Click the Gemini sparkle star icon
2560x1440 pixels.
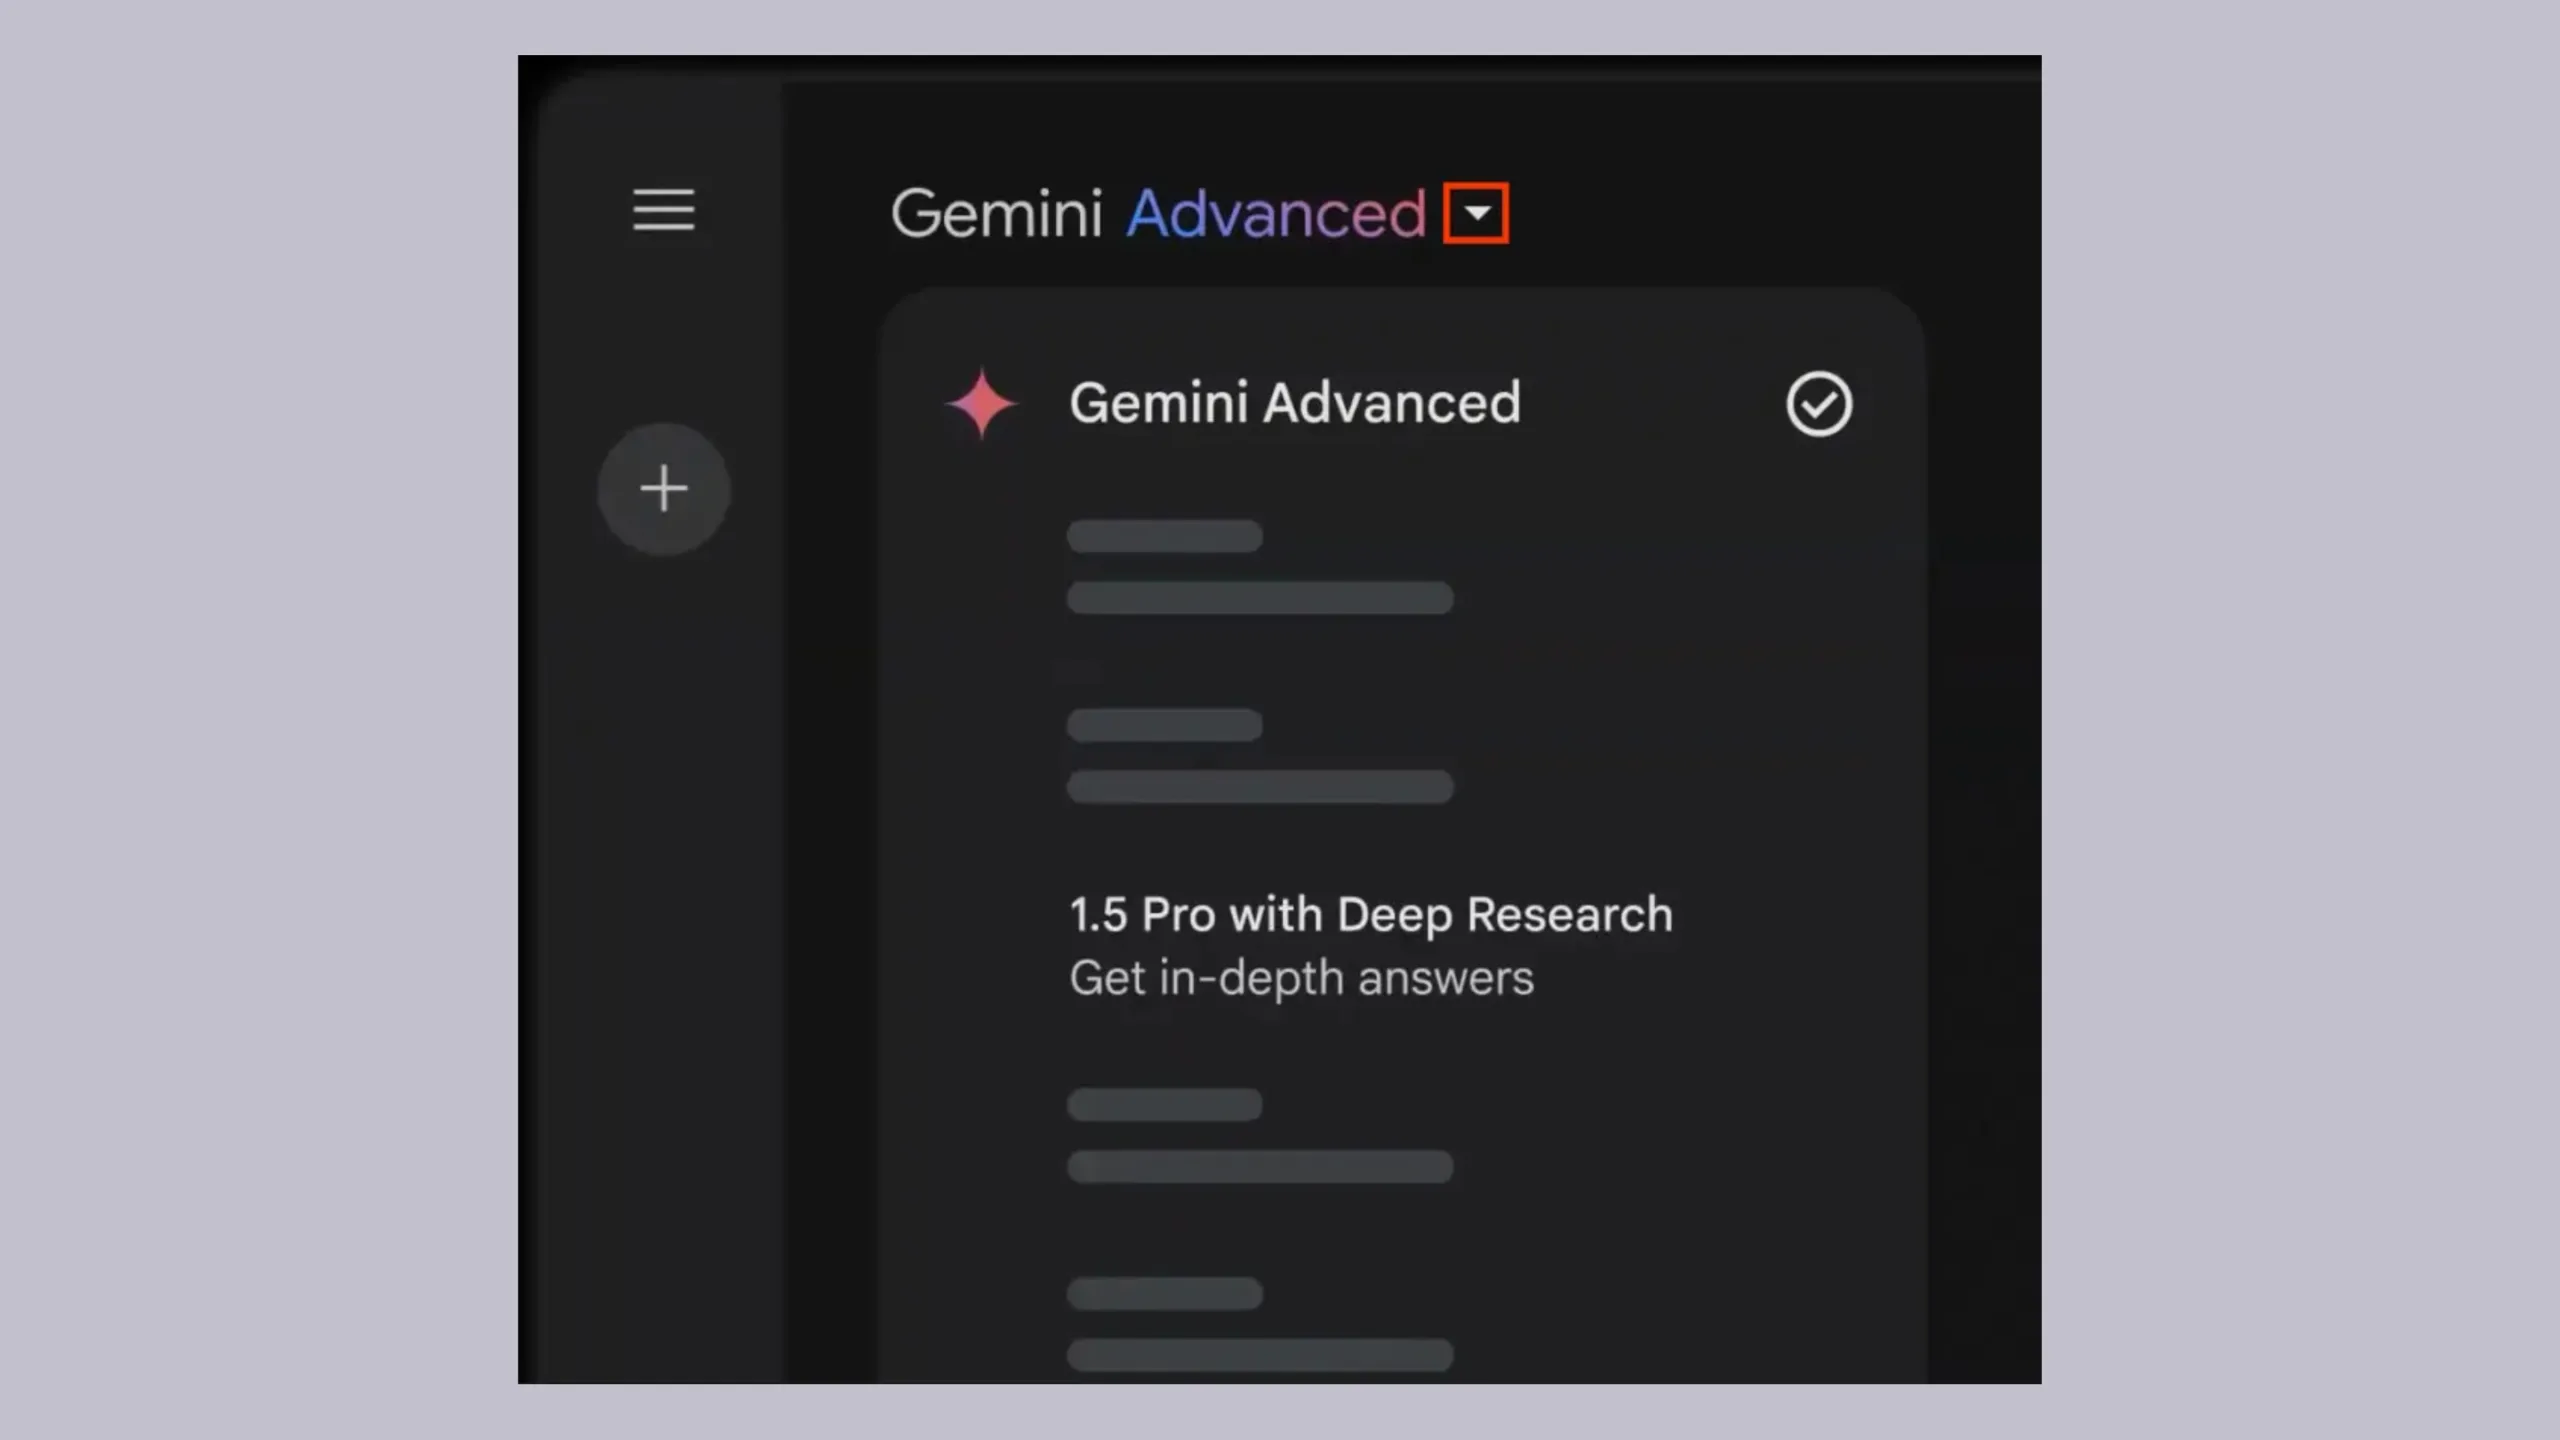[x=981, y=403]
